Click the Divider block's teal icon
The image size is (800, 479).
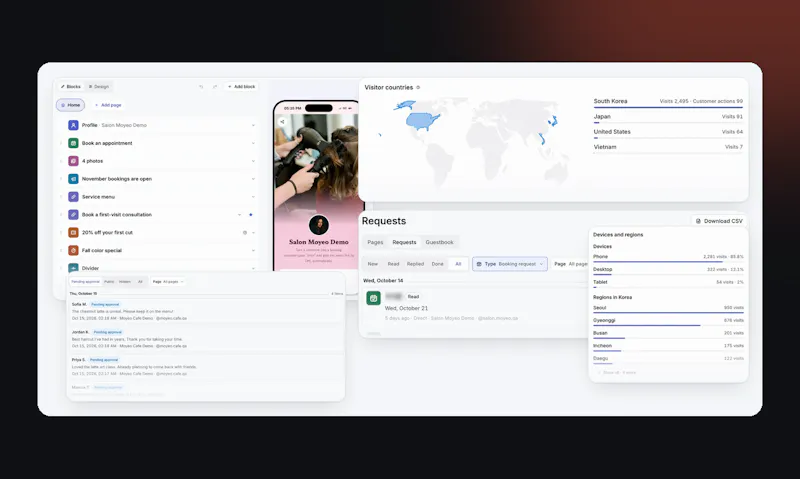coord(73,268)
